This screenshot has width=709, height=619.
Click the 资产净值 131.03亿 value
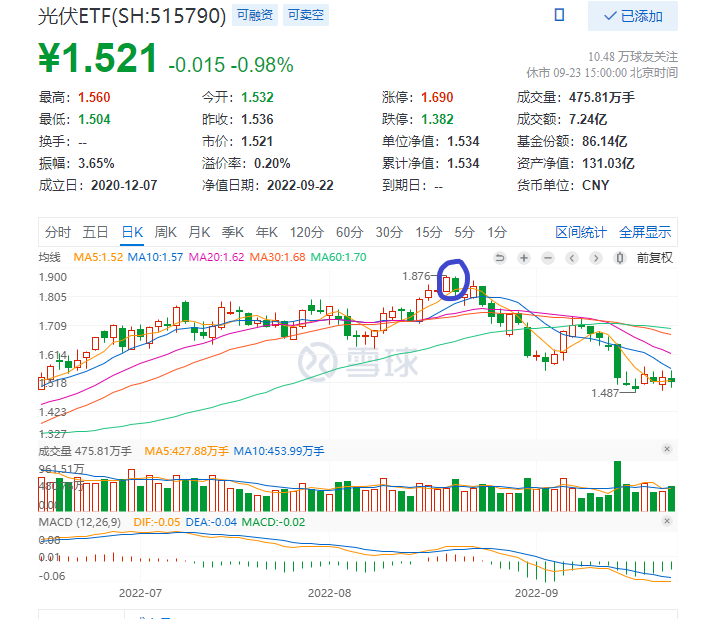pyautogui.click(x=608, y=163)
